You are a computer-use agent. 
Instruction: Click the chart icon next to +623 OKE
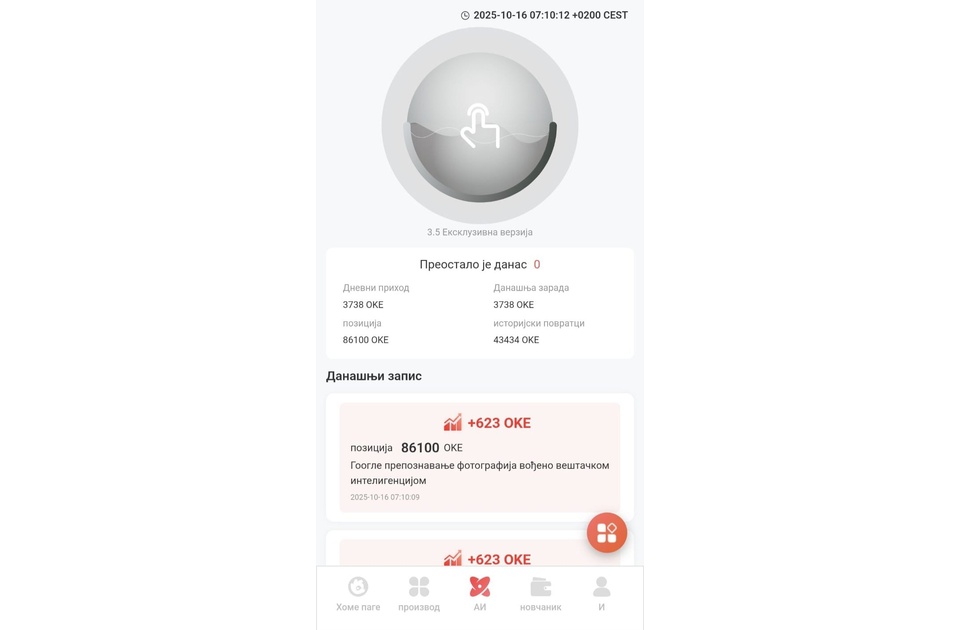point(453,423)
